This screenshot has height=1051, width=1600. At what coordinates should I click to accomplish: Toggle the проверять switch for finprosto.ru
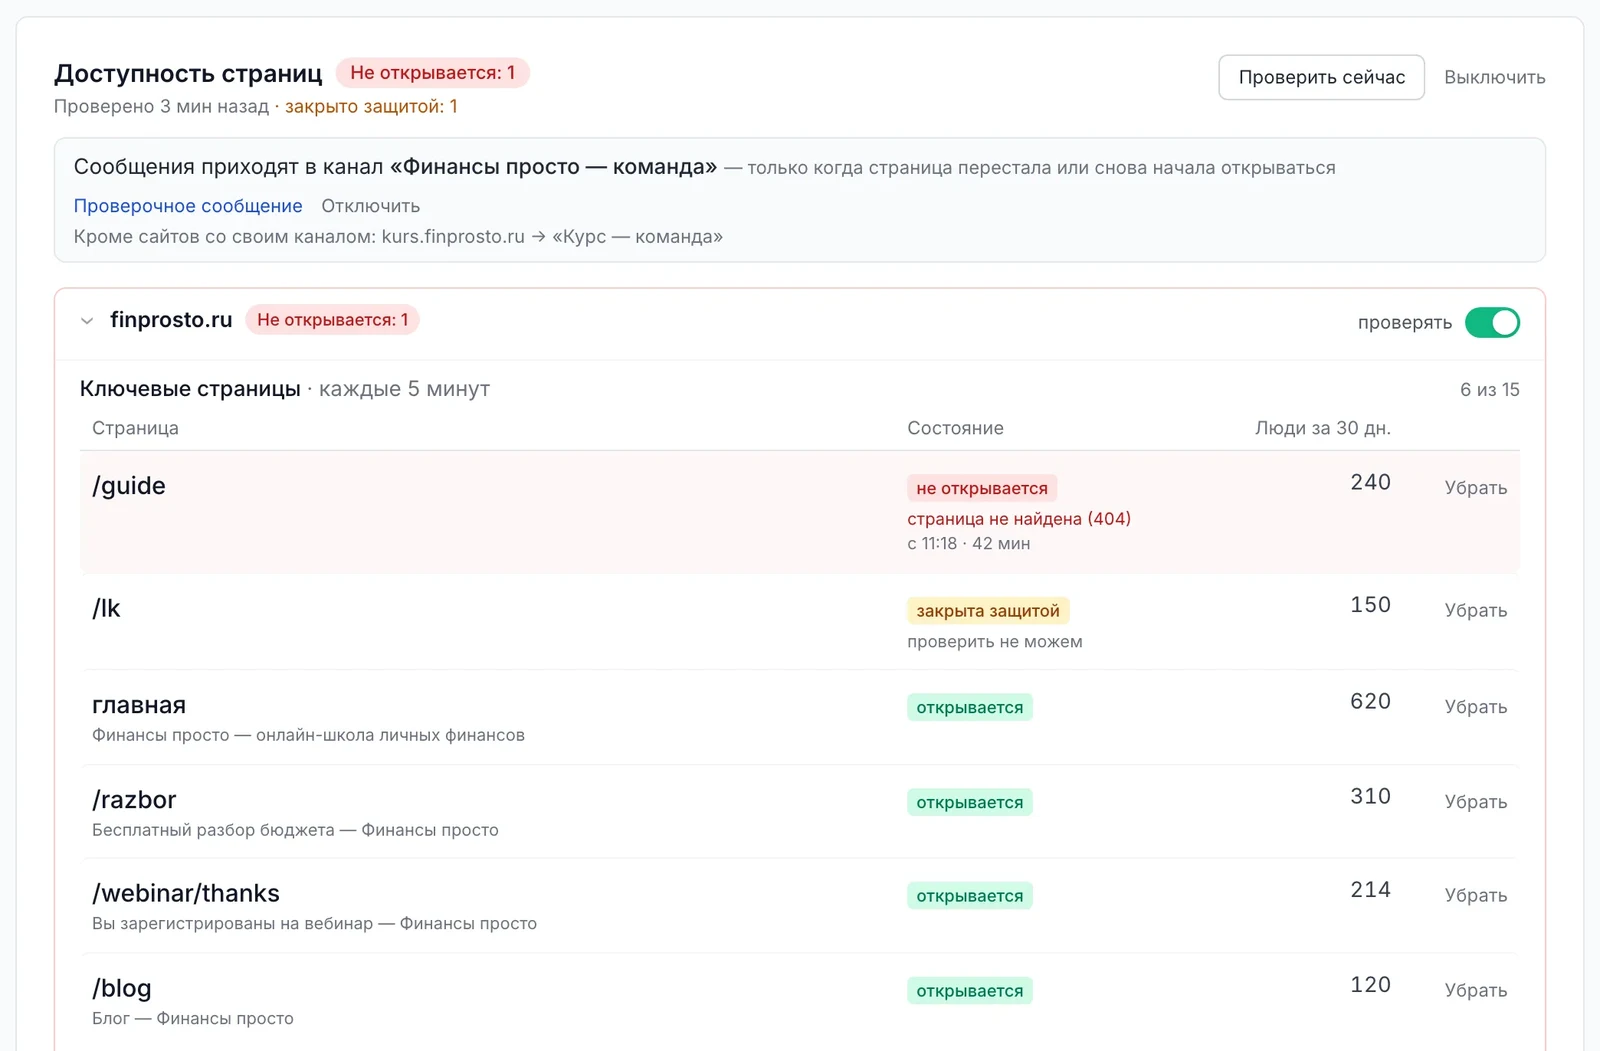click(x=1492, y=322)
